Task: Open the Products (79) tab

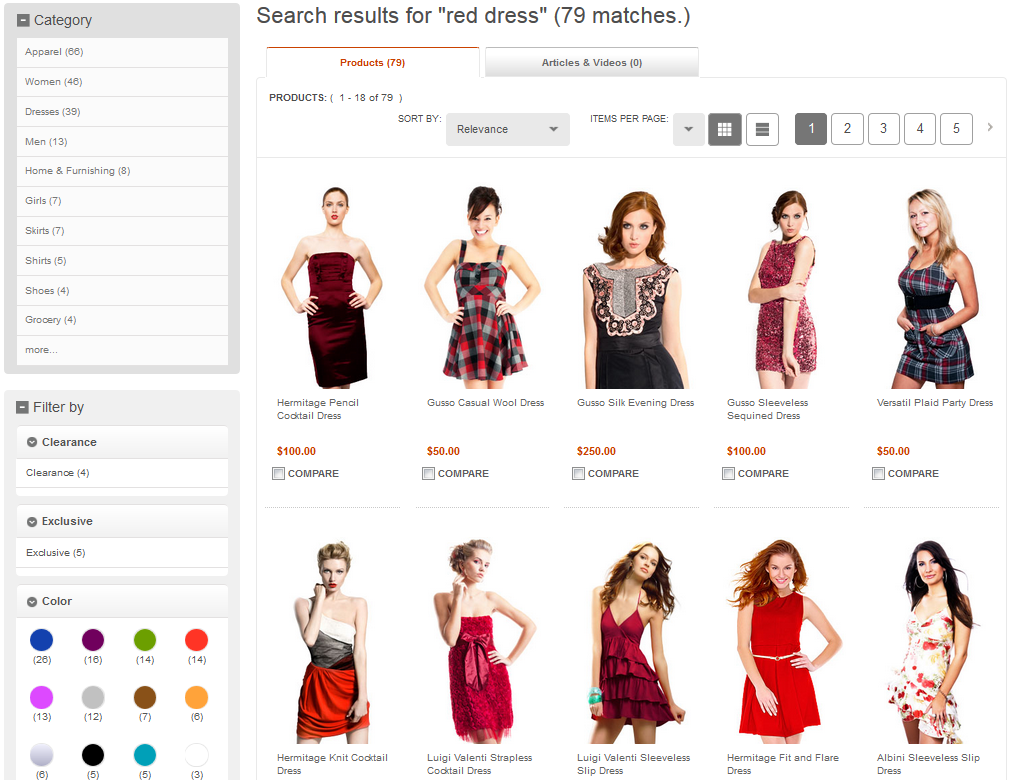Action: coord(372,62)
